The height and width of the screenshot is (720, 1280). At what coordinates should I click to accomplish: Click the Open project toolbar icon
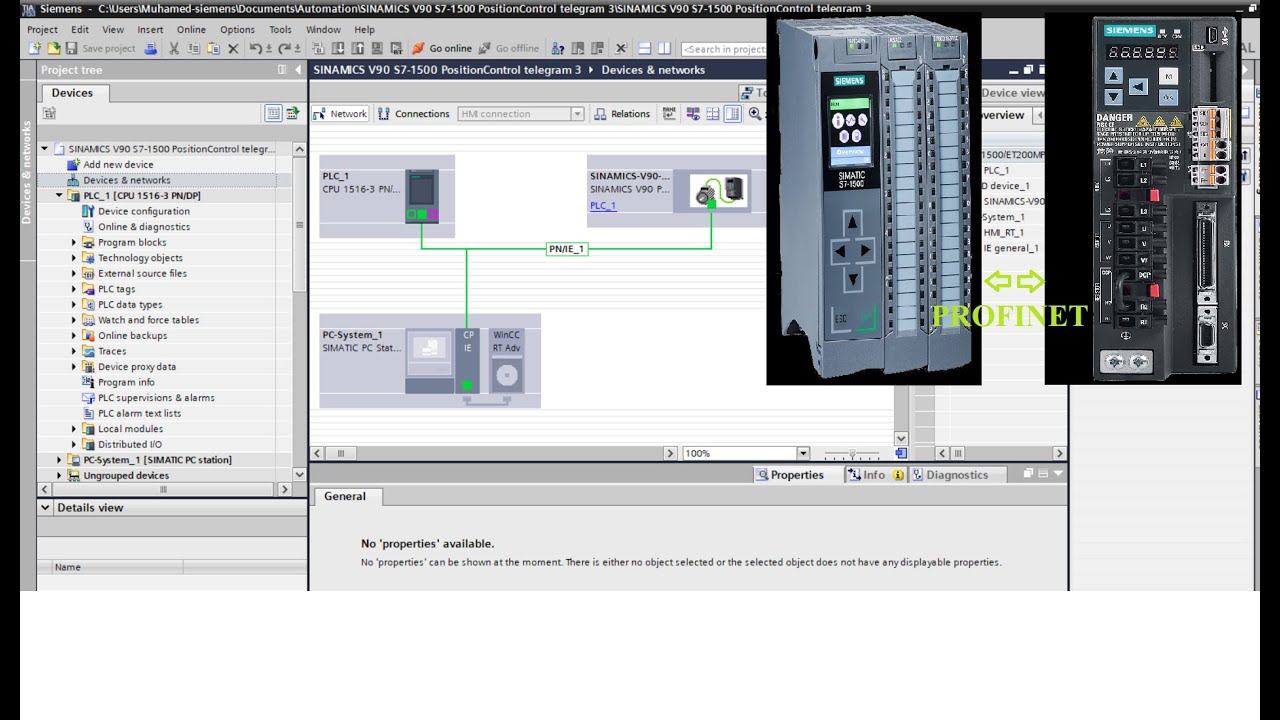pyautogui.click(x=54, y=48)
